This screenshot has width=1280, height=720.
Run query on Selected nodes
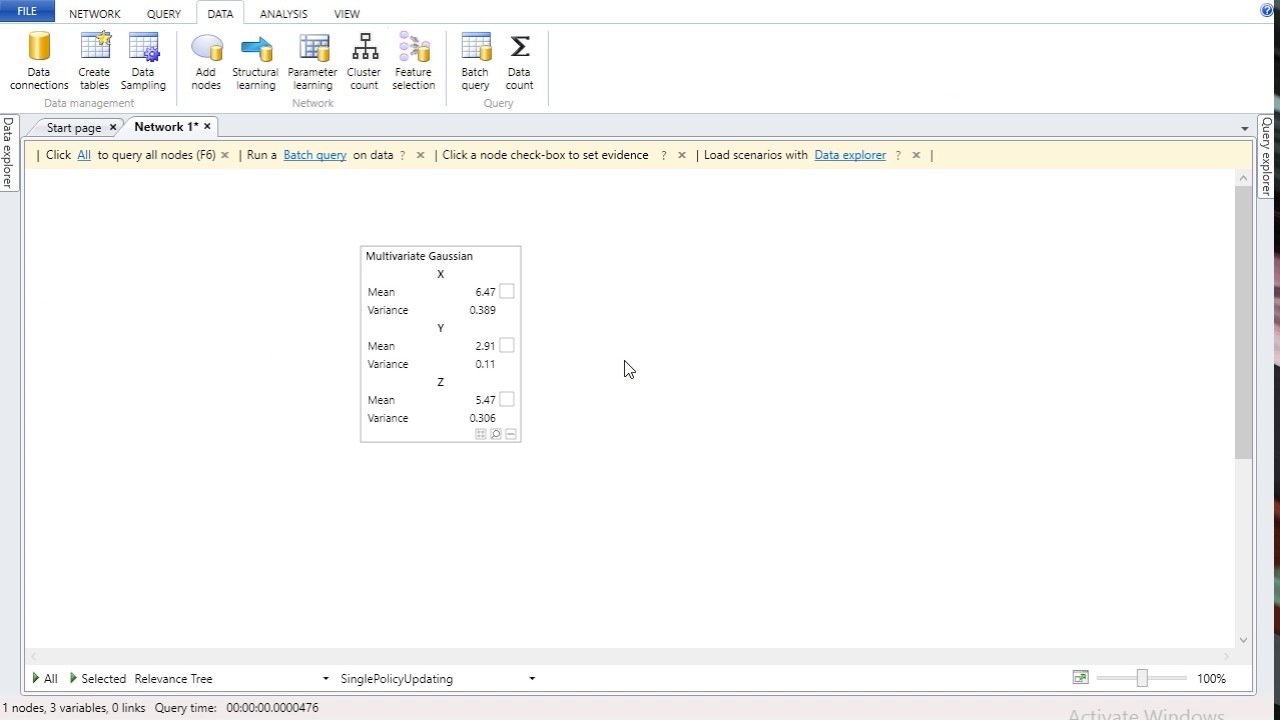pyautogui.click(x=98, y=678)
